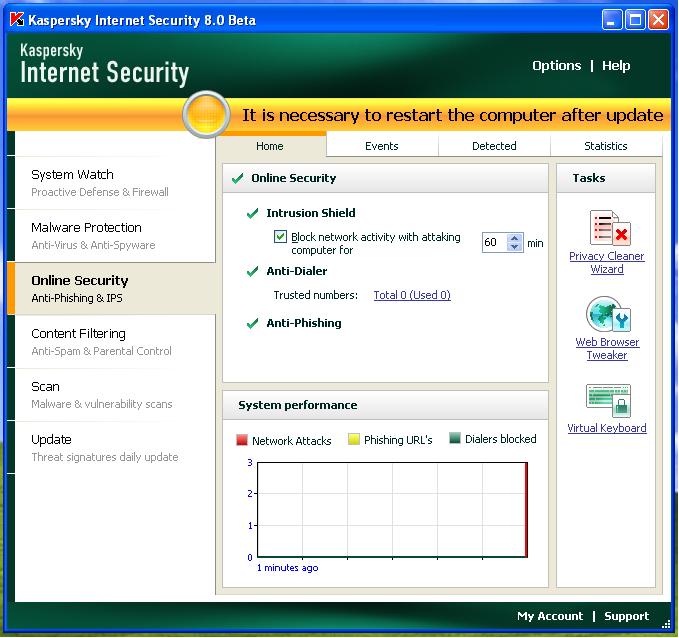The height and width of the screenshot is (638, 679).
Task: Switch to the Statistics tab
Action: click(606, 146)
